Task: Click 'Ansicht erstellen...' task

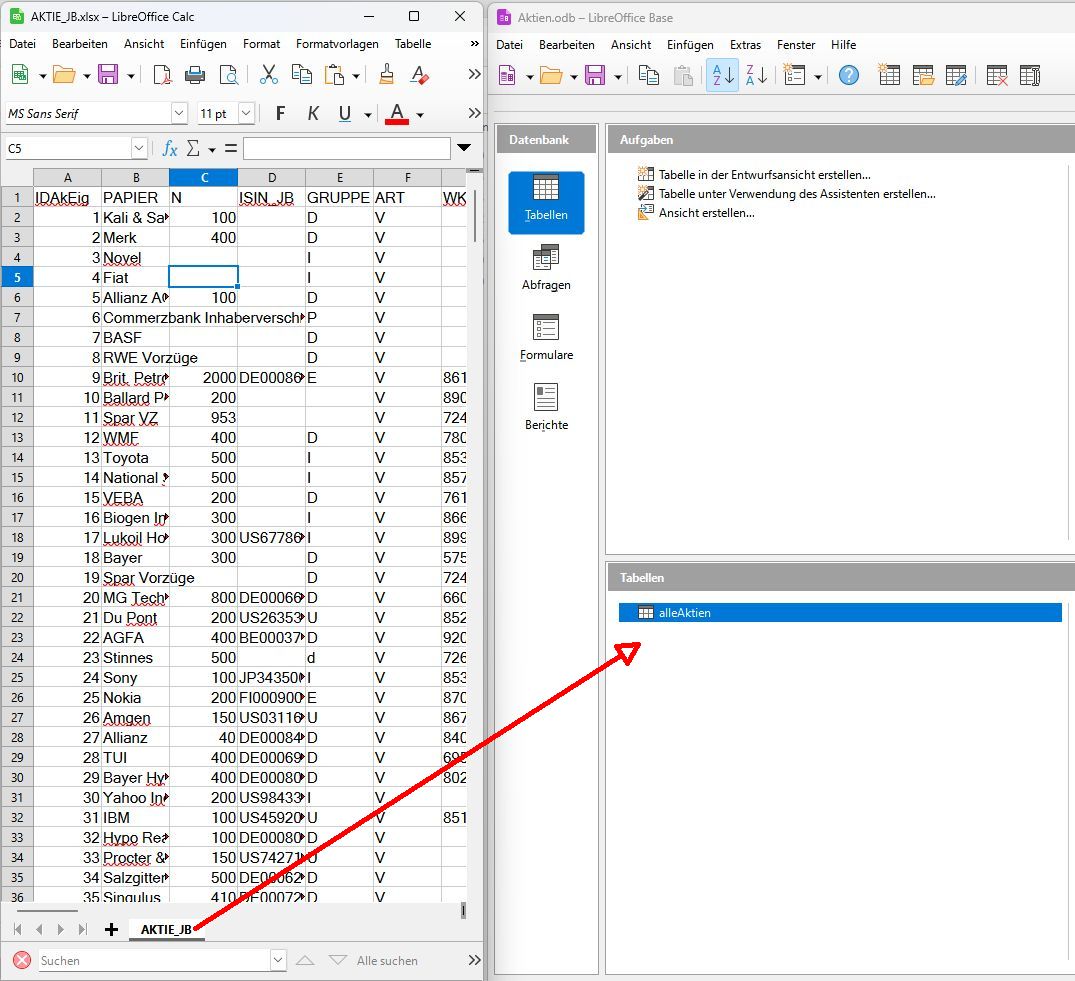Action: [x=706, y=213]
